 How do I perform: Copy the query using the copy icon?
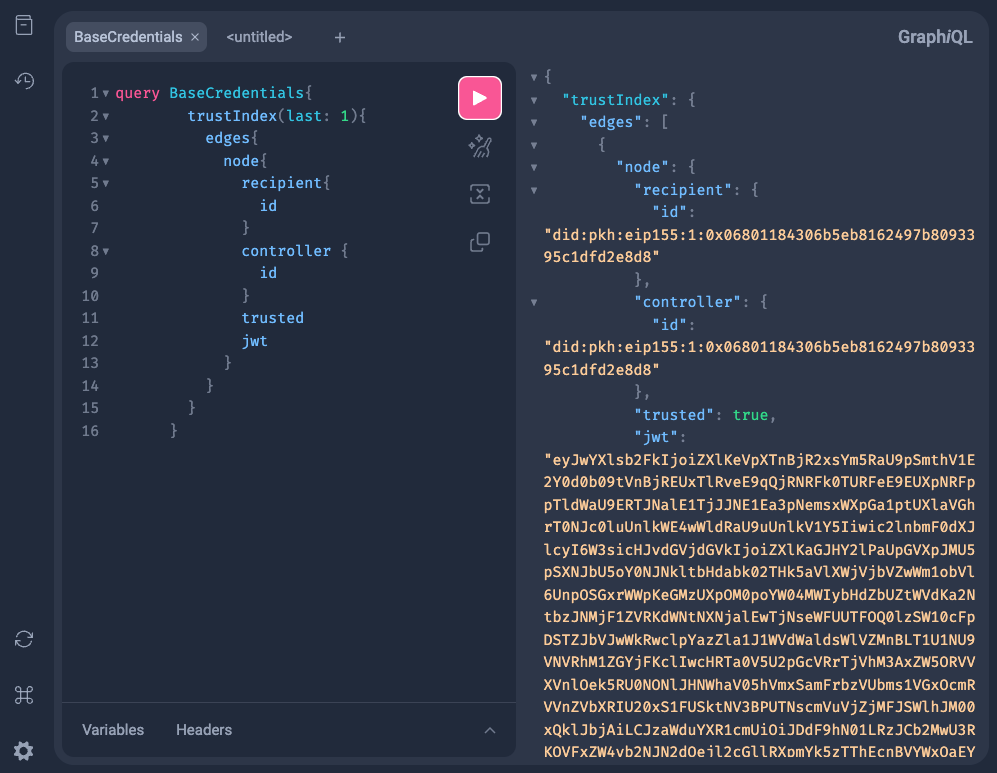pyautogui.click(x=479, y=242)
